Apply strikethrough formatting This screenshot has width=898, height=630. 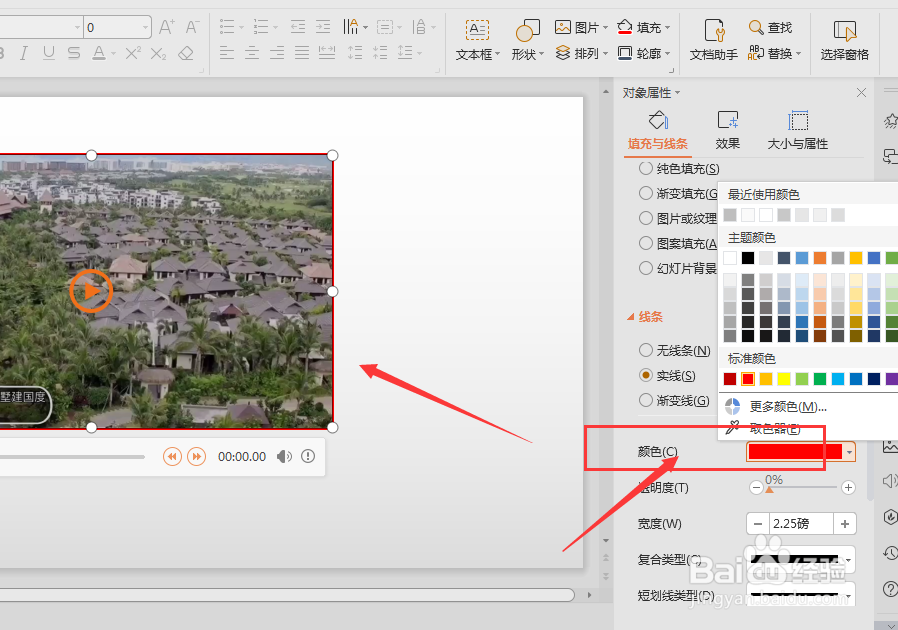pyautogui.click(x=74, y=53)
